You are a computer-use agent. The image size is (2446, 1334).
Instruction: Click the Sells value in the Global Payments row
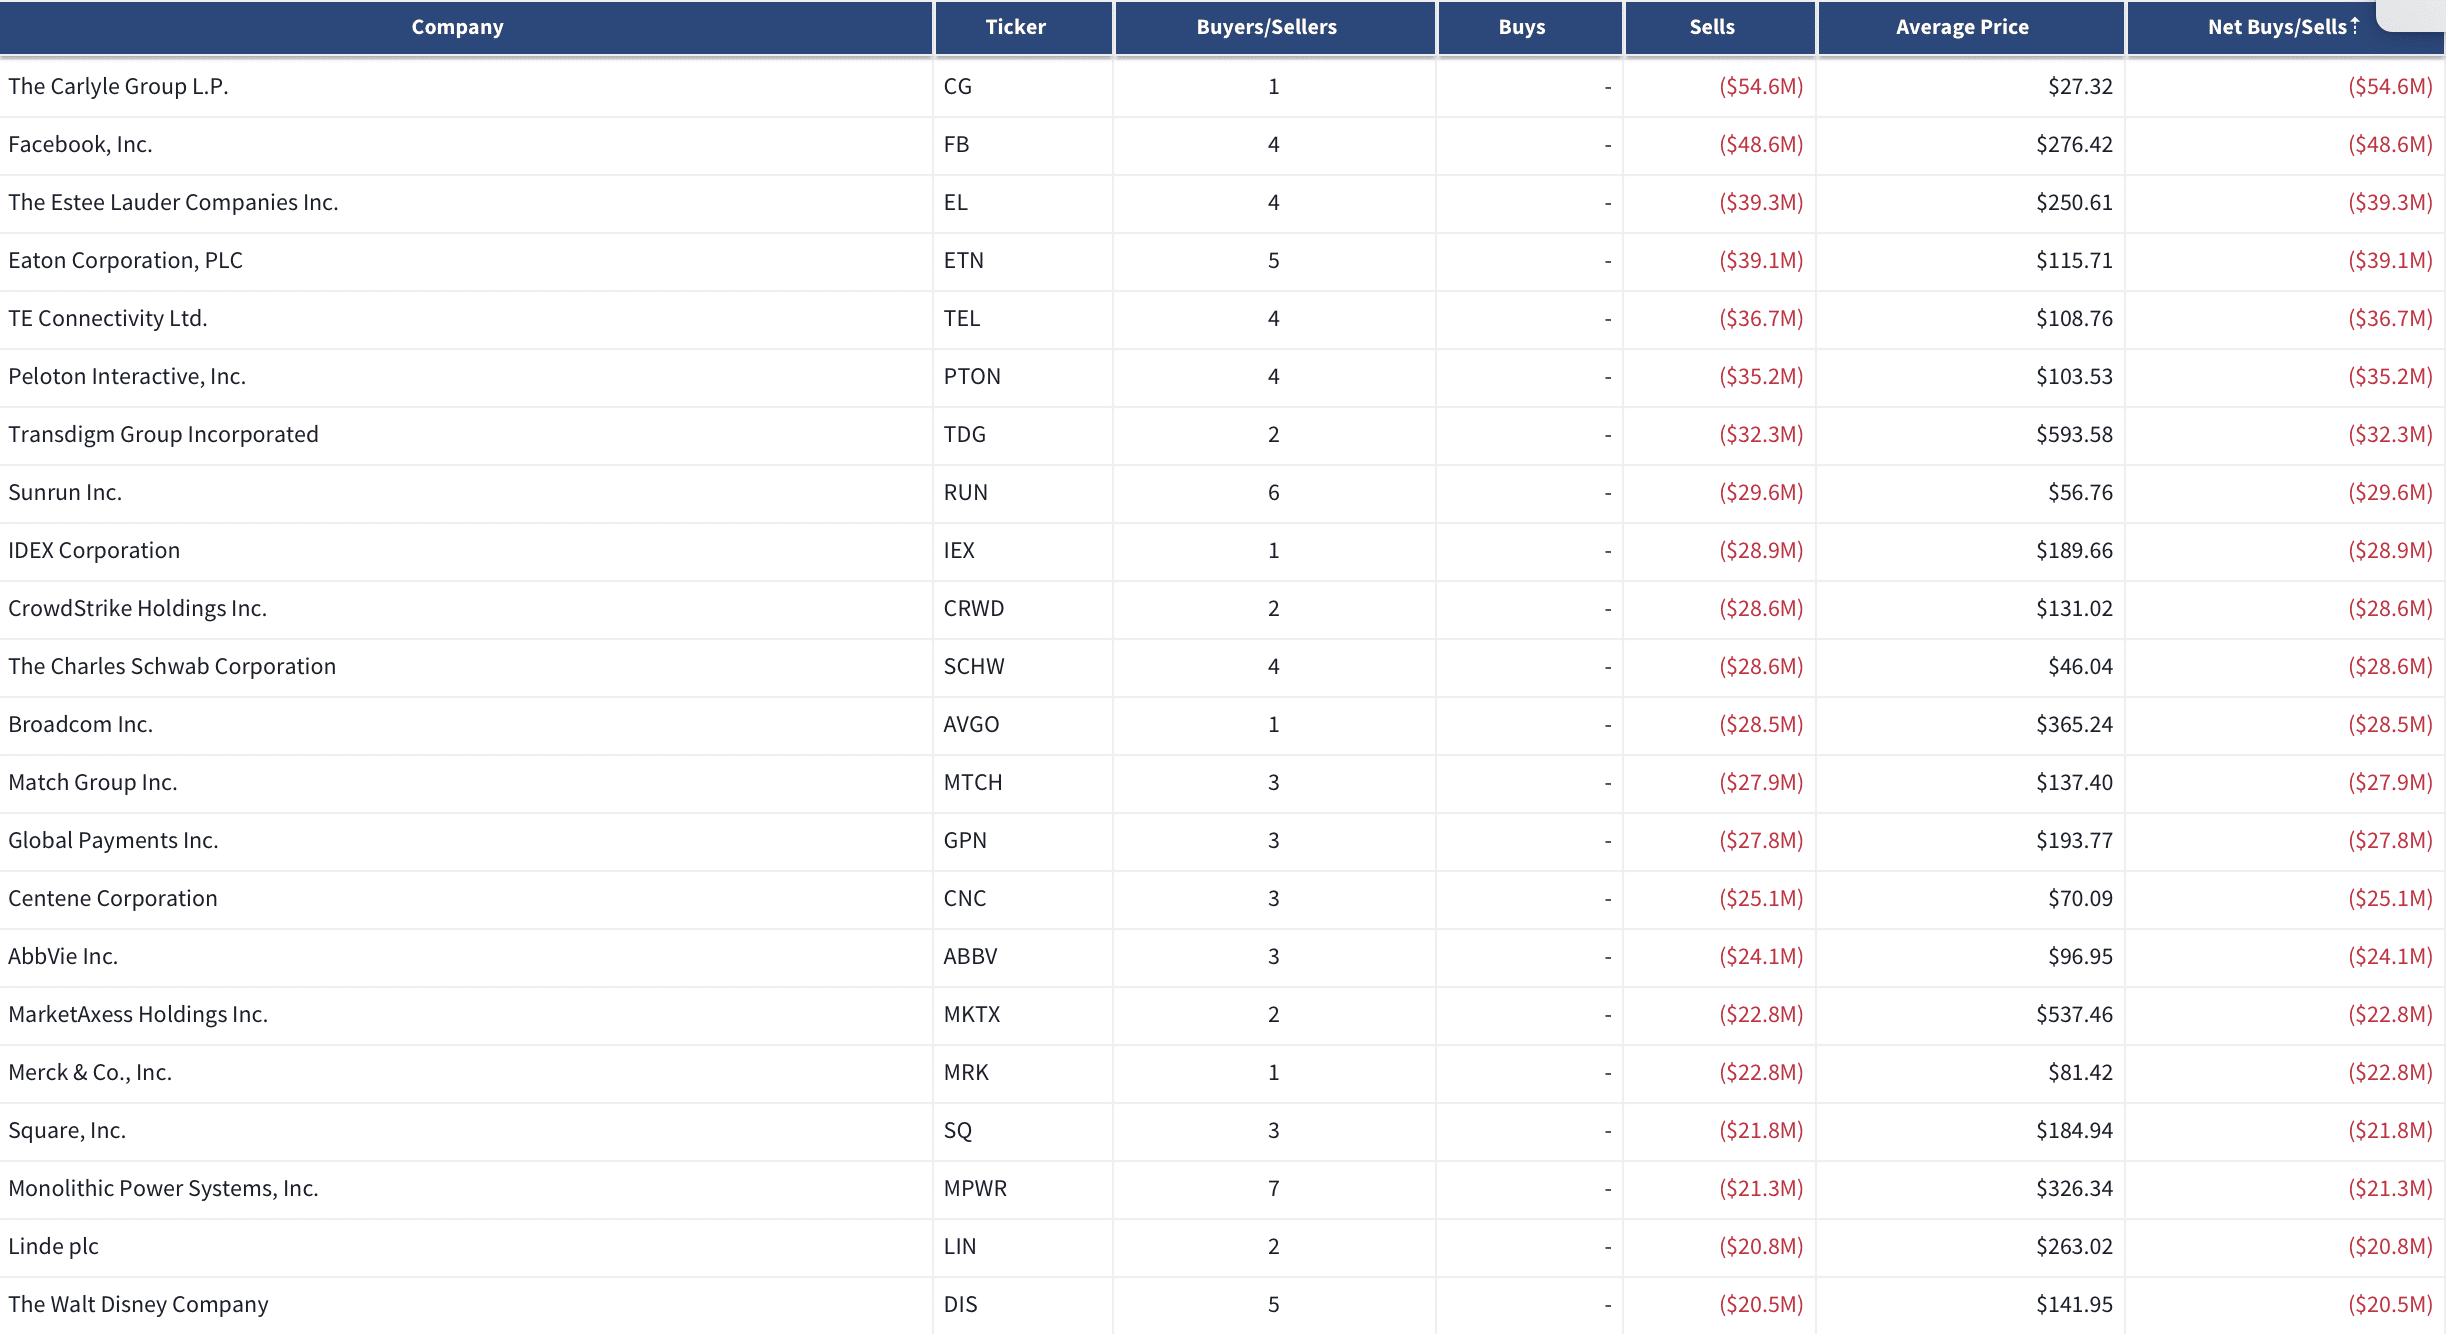click(1761, 840)
